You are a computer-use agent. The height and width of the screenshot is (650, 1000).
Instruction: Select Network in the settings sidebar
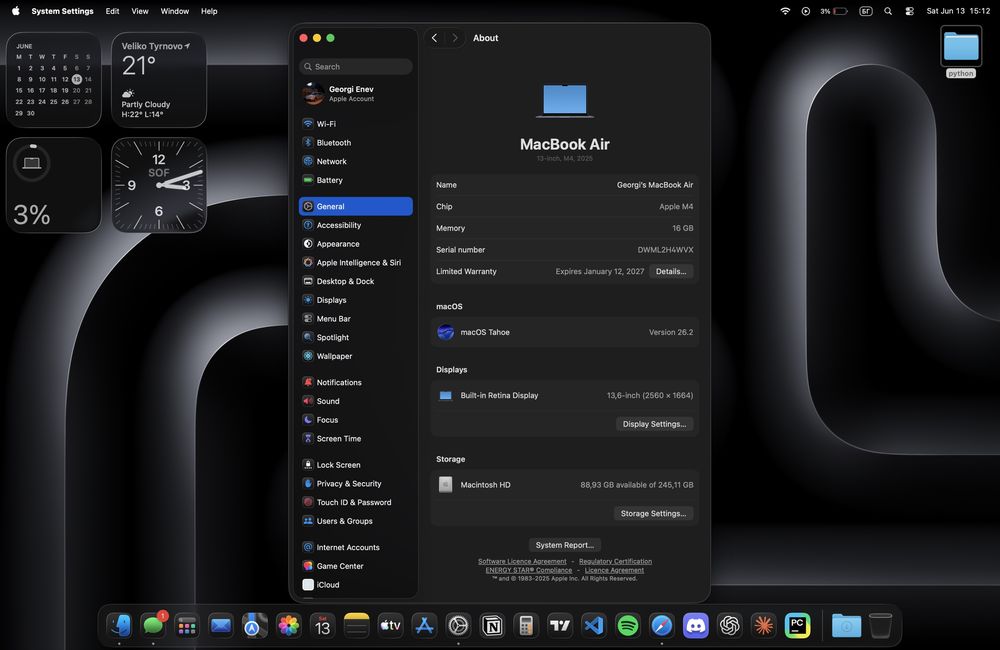coord(355,161)
